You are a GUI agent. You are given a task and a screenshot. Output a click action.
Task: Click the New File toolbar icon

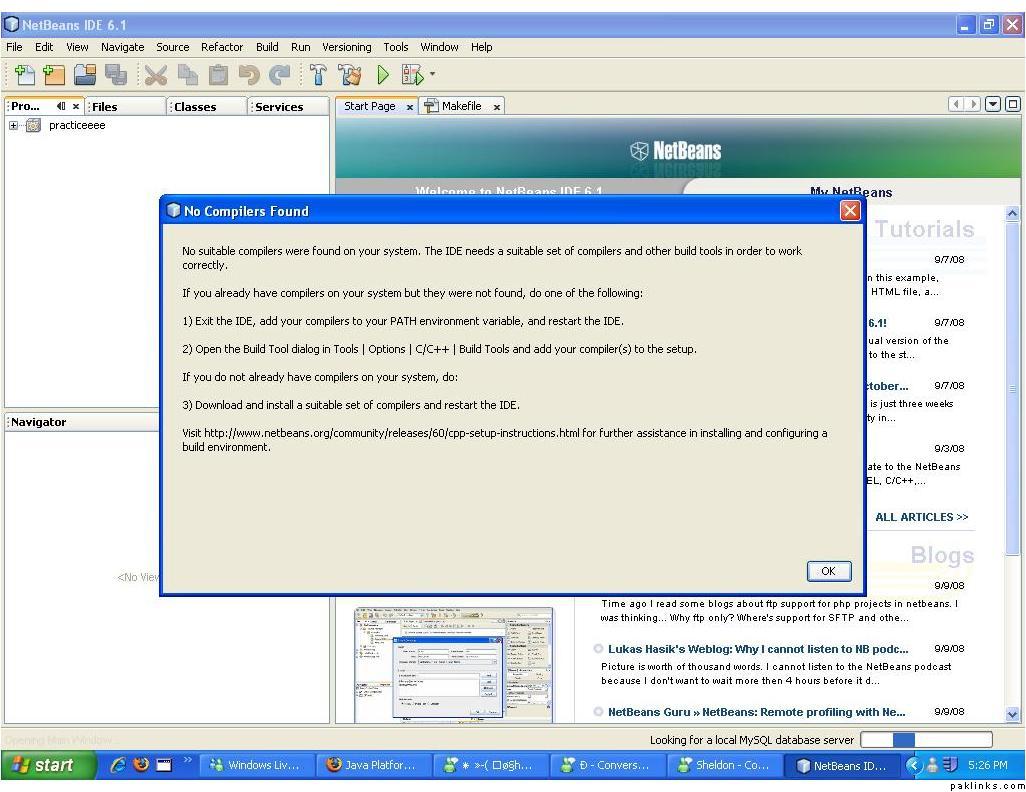tap(24, 74)
